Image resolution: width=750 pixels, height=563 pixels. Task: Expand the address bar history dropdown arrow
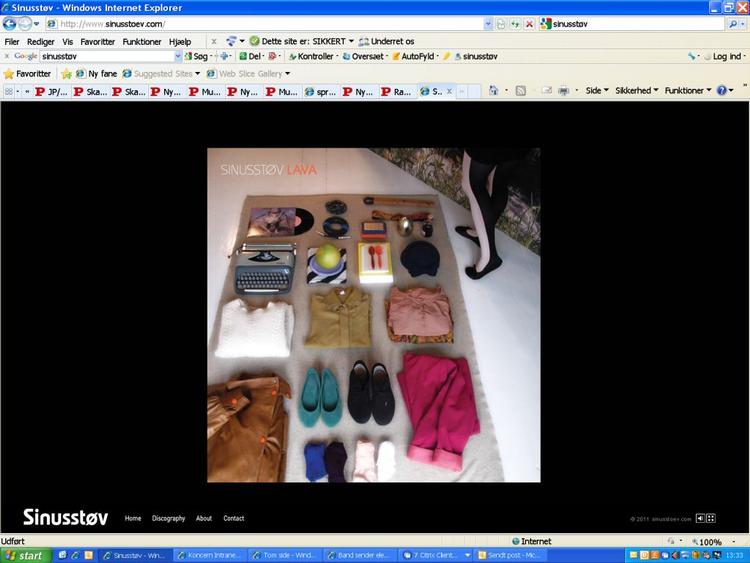tap(487, 24)
